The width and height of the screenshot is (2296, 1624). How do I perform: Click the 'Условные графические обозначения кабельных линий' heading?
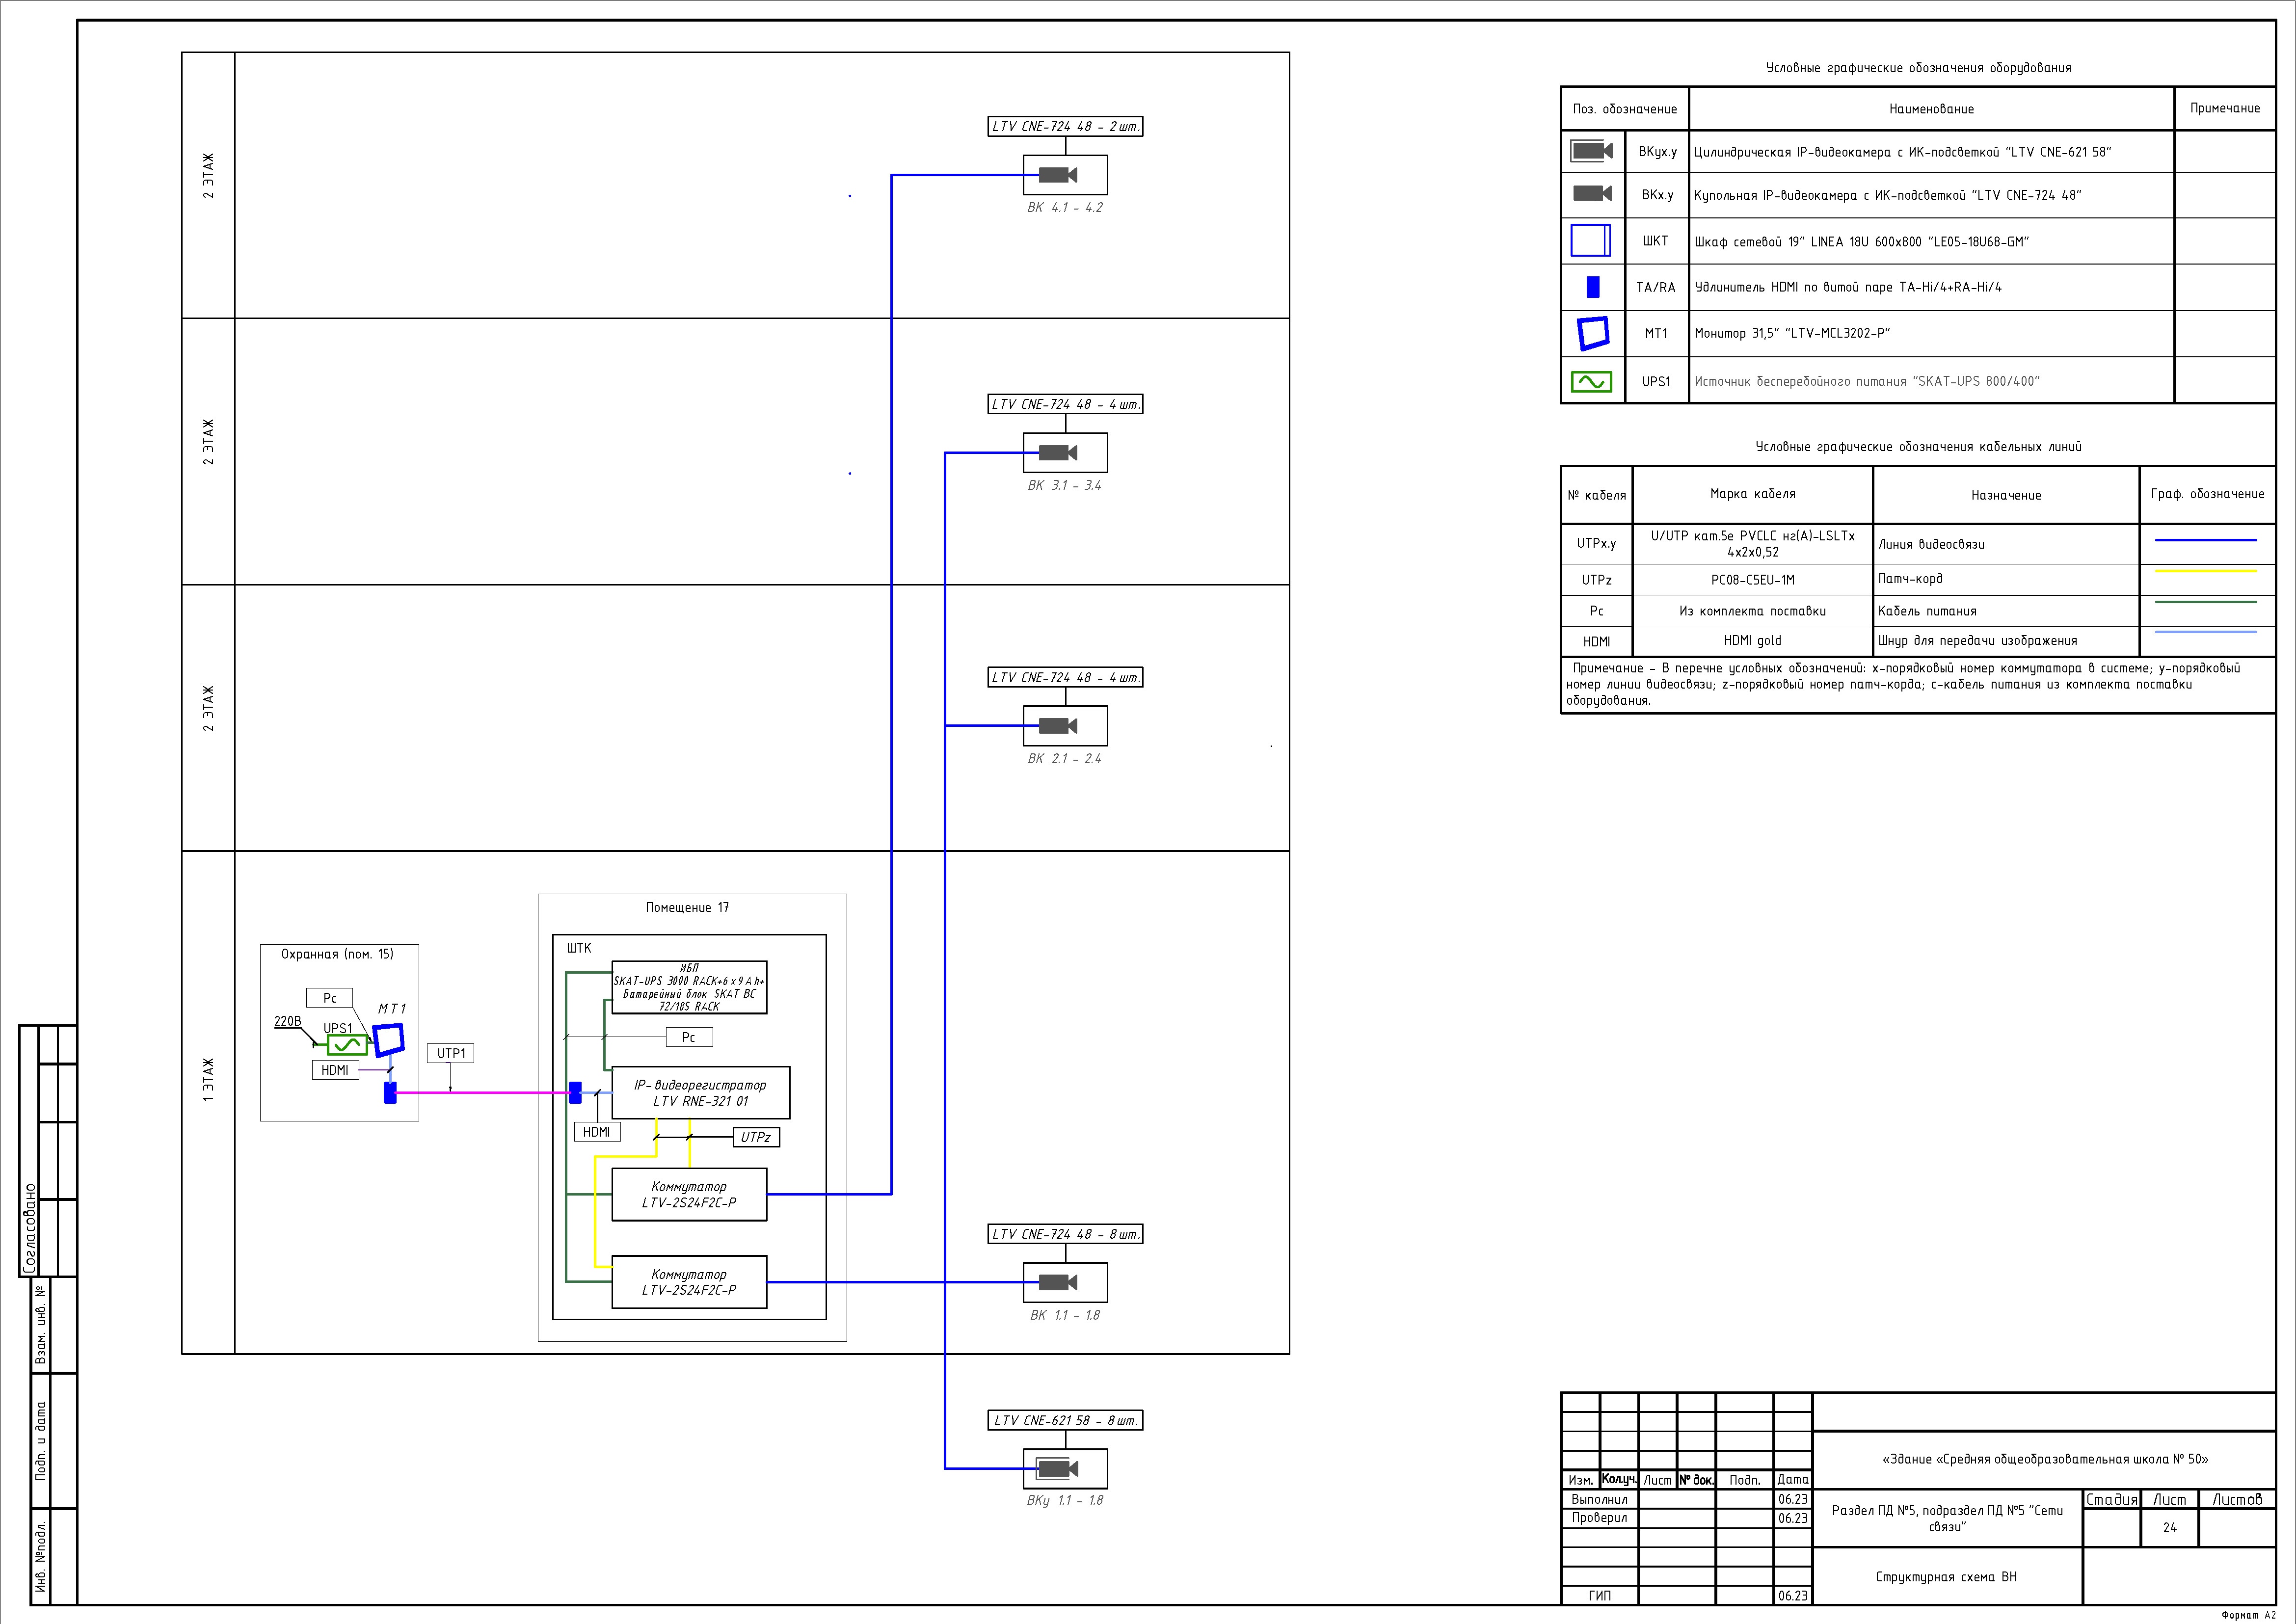1918,447
